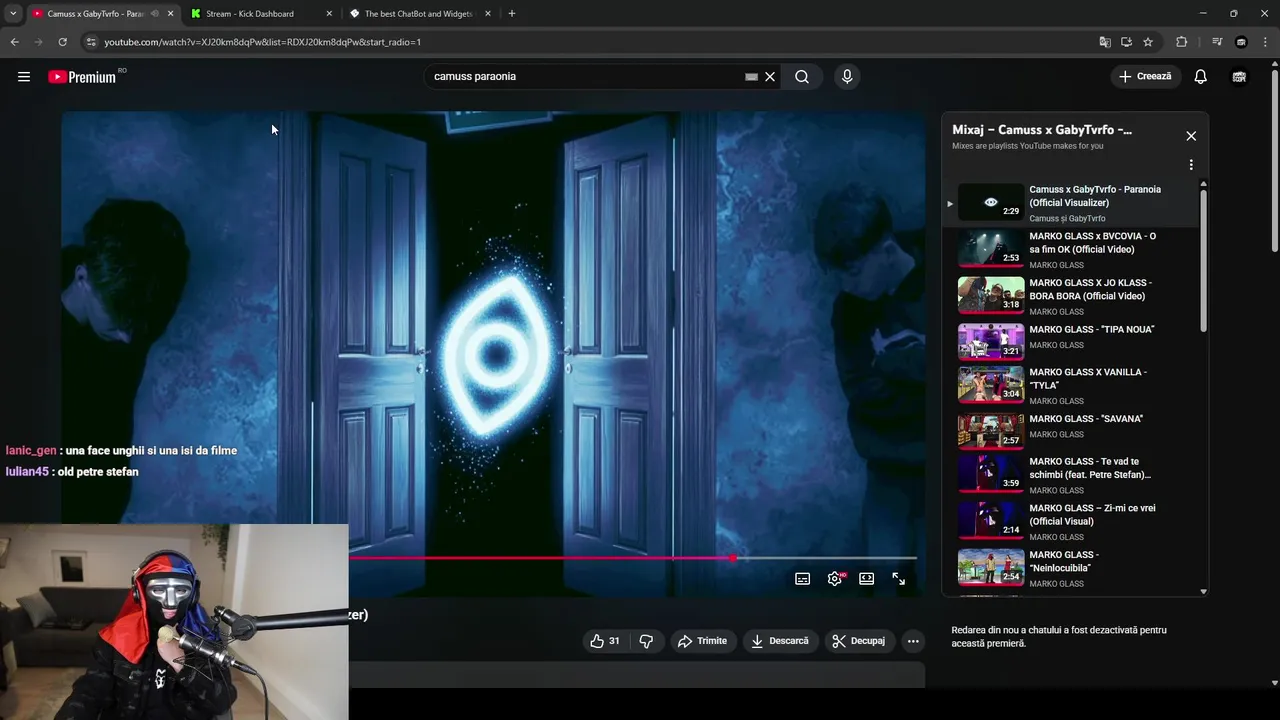Screen dimensions: 1280x720
Task: Click the playlist panel scrollbar thumb
Action: 1203,260
